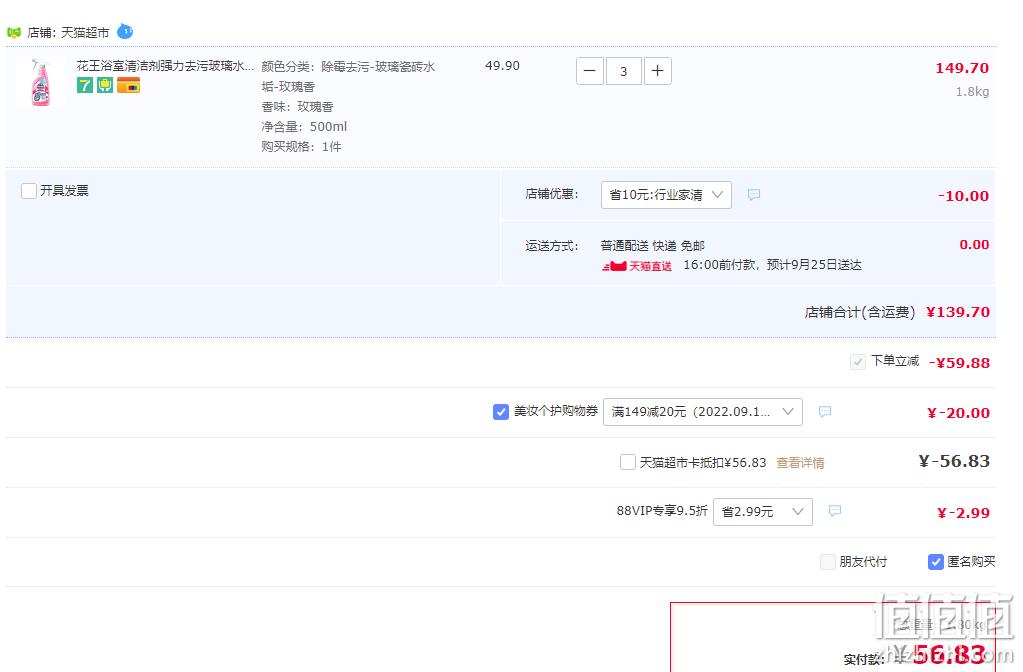Click the green Tmall Supermarket shop icon
The width and height of the screenshot is (1023, 672).
pyautogui.click(x=14, y=32)
